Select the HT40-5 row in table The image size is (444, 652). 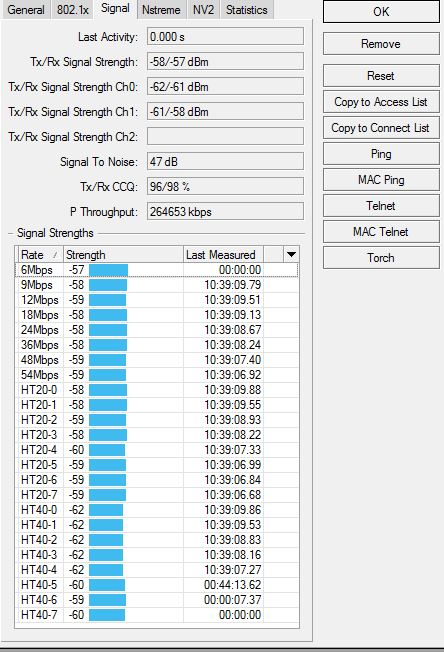(157, 585)
